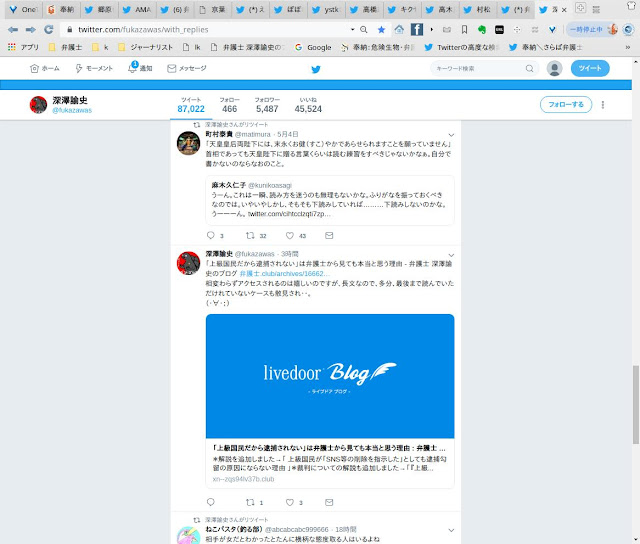Select the Following count 466
The width and height of the screenshot is (640, 544).
[229, 105]
